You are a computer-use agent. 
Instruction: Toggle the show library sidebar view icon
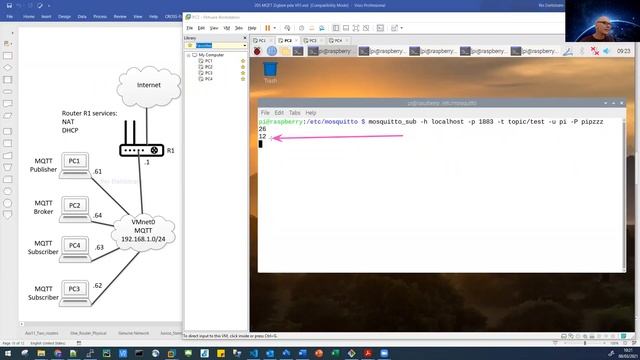click(336, 28)
